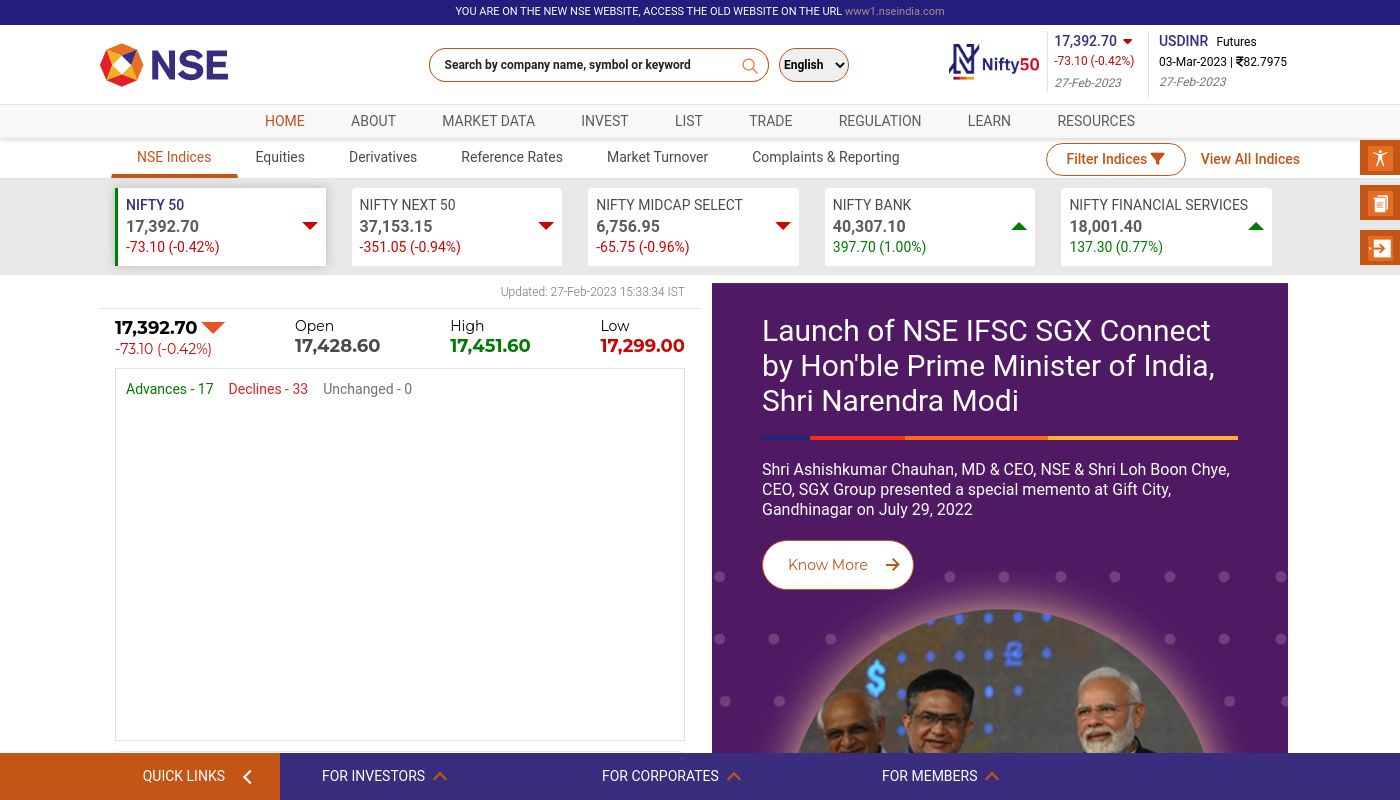Select the NIFTY FINANCIAL SERVICES index card
1400x800 pixels.
pos(1166,227)
